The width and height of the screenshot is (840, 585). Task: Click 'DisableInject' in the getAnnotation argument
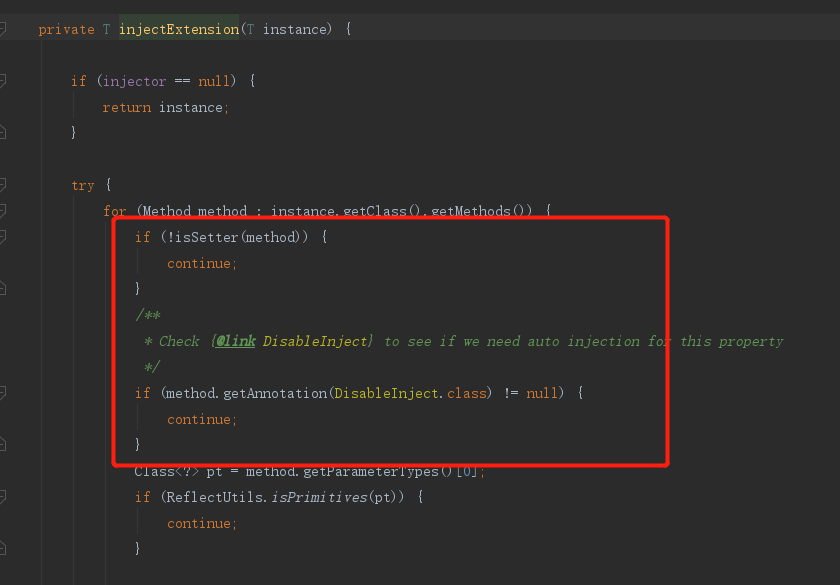(386, 393)
